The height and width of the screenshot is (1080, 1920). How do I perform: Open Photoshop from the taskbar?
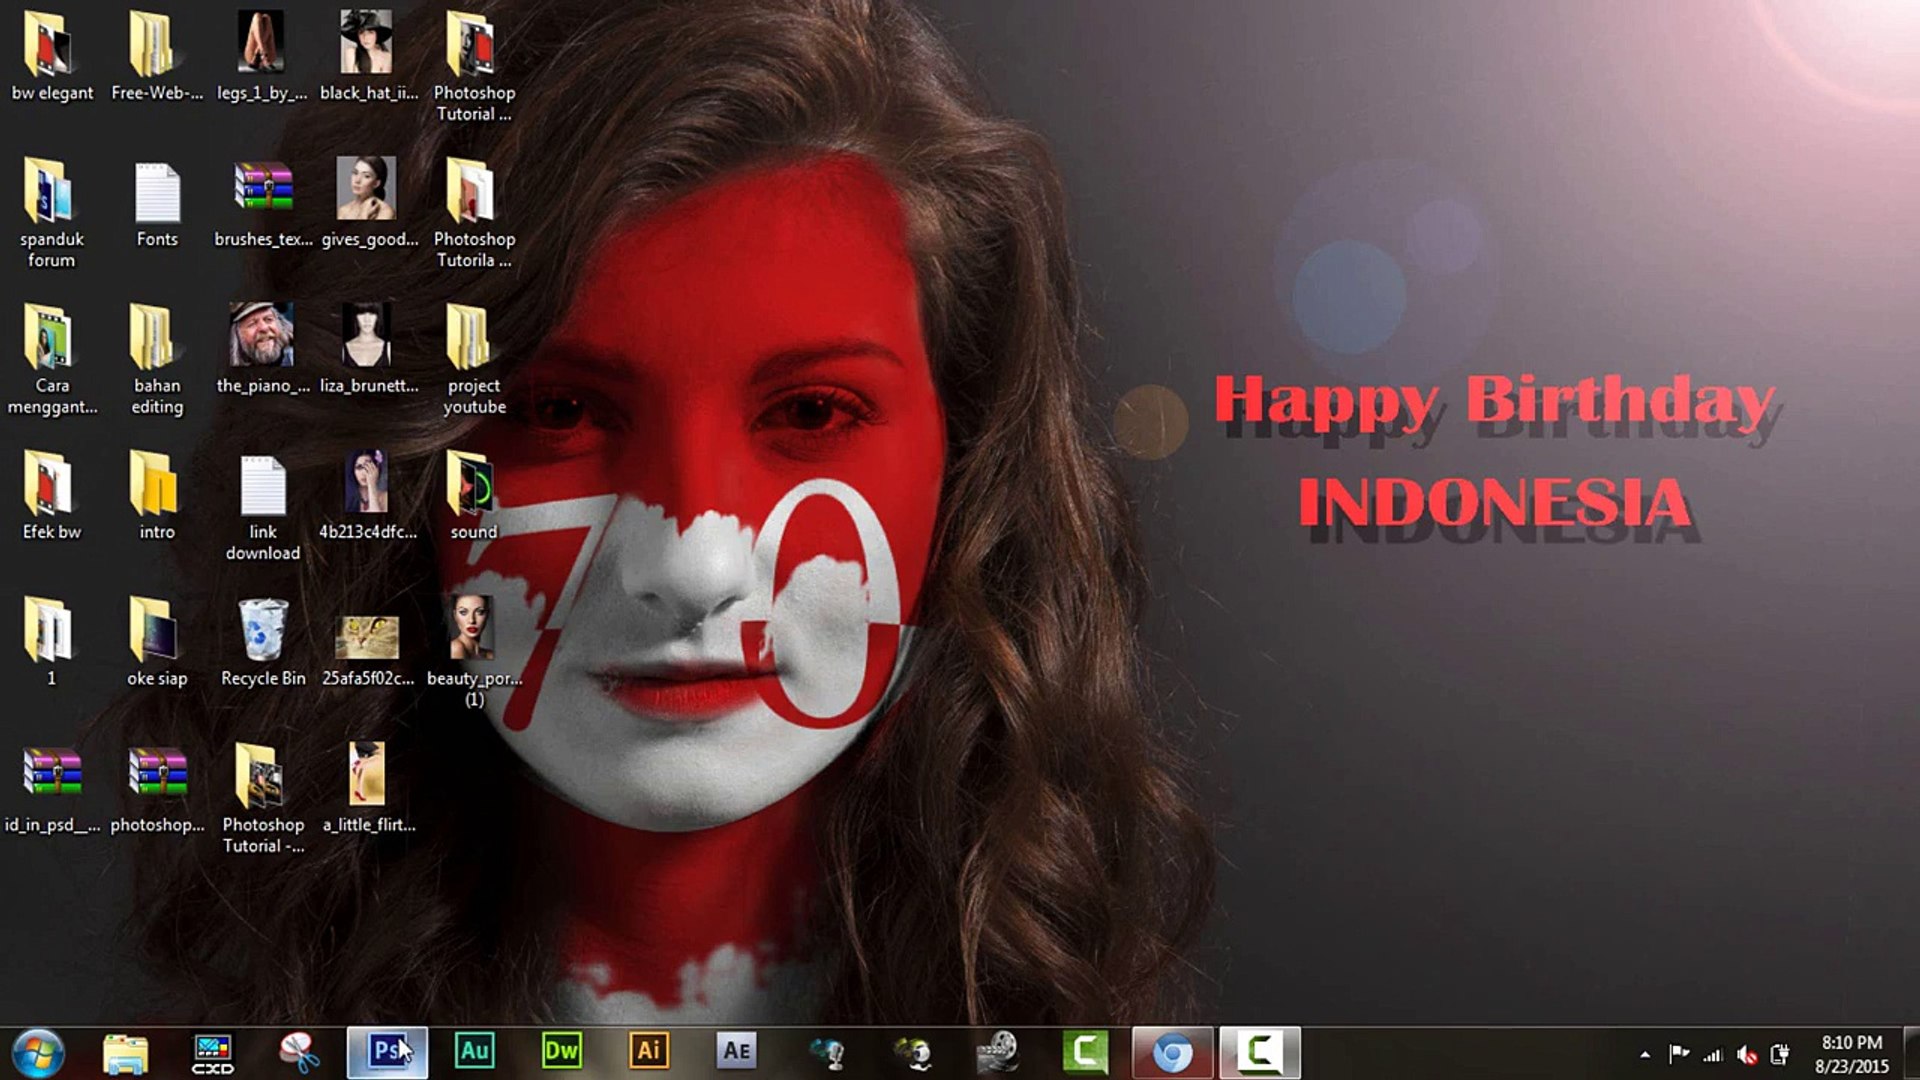[x=387, y=1052]
